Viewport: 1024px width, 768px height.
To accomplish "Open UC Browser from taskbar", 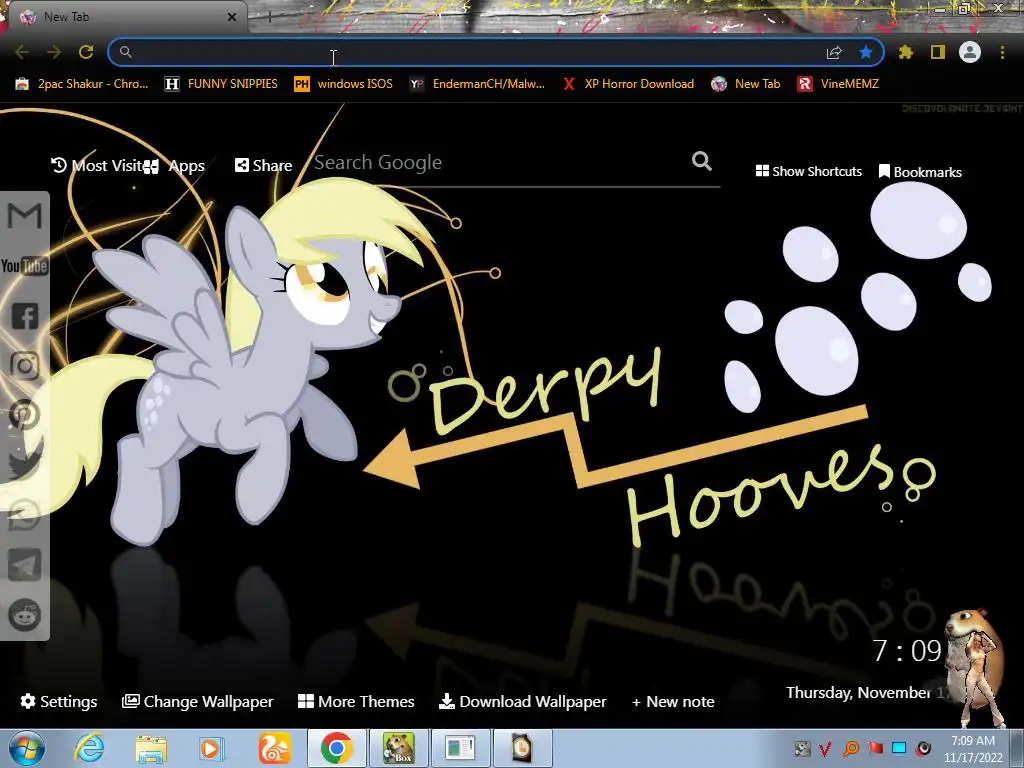I will coord(275,748).
